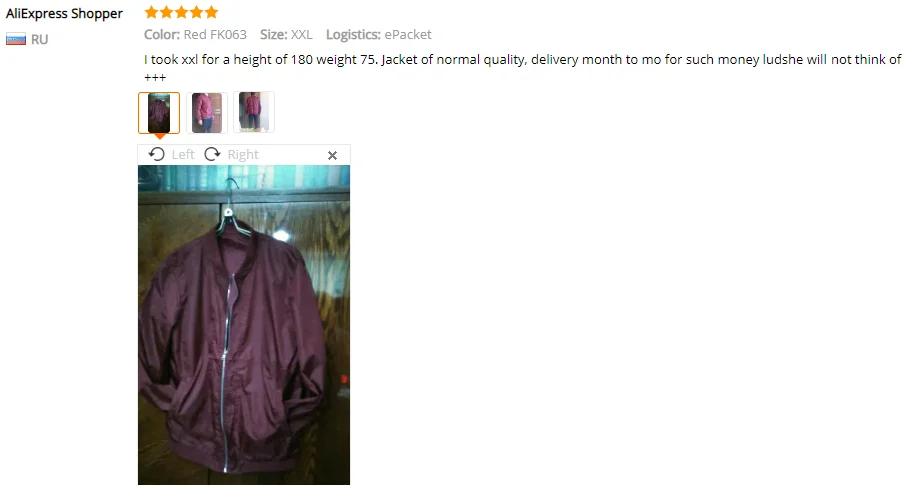Click the RU country label

point(39,39)
